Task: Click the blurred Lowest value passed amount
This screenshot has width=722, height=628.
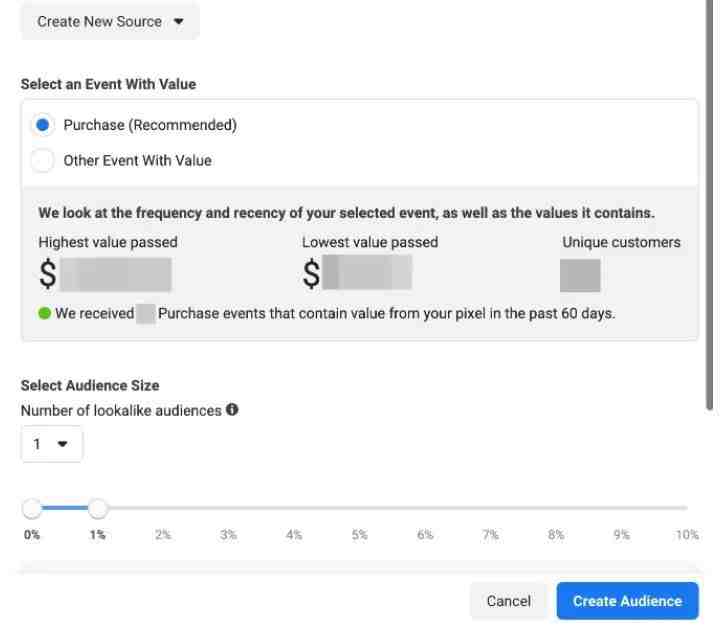Action: pyautogui.click(x=367, y=272)
